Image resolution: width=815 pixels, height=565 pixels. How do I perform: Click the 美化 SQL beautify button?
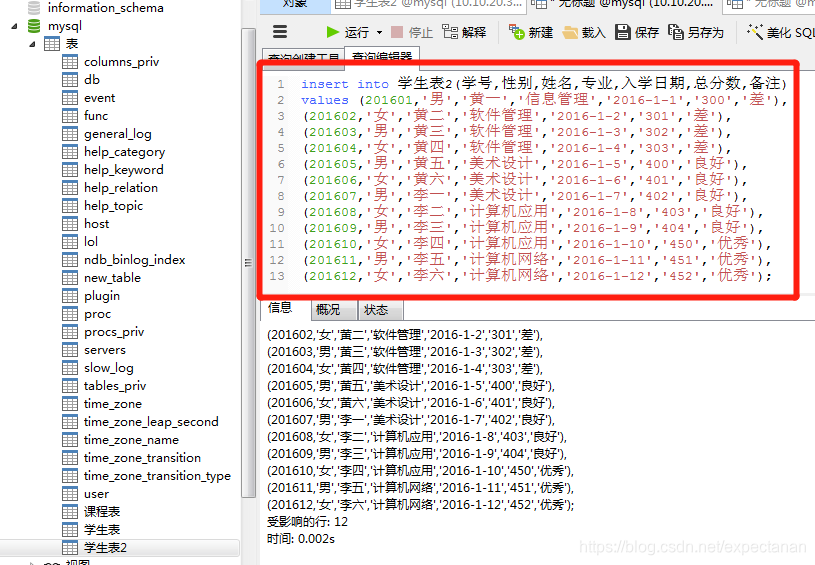coord(781,32)
